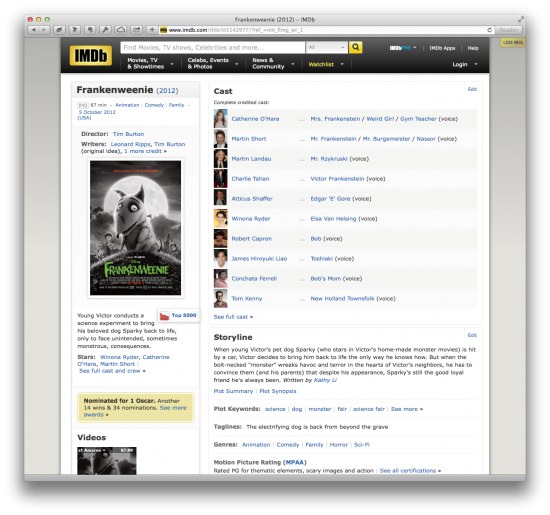The image size is (550, 515).
Task: Open the Plot Summary link
Action: (x=233, y=391)
